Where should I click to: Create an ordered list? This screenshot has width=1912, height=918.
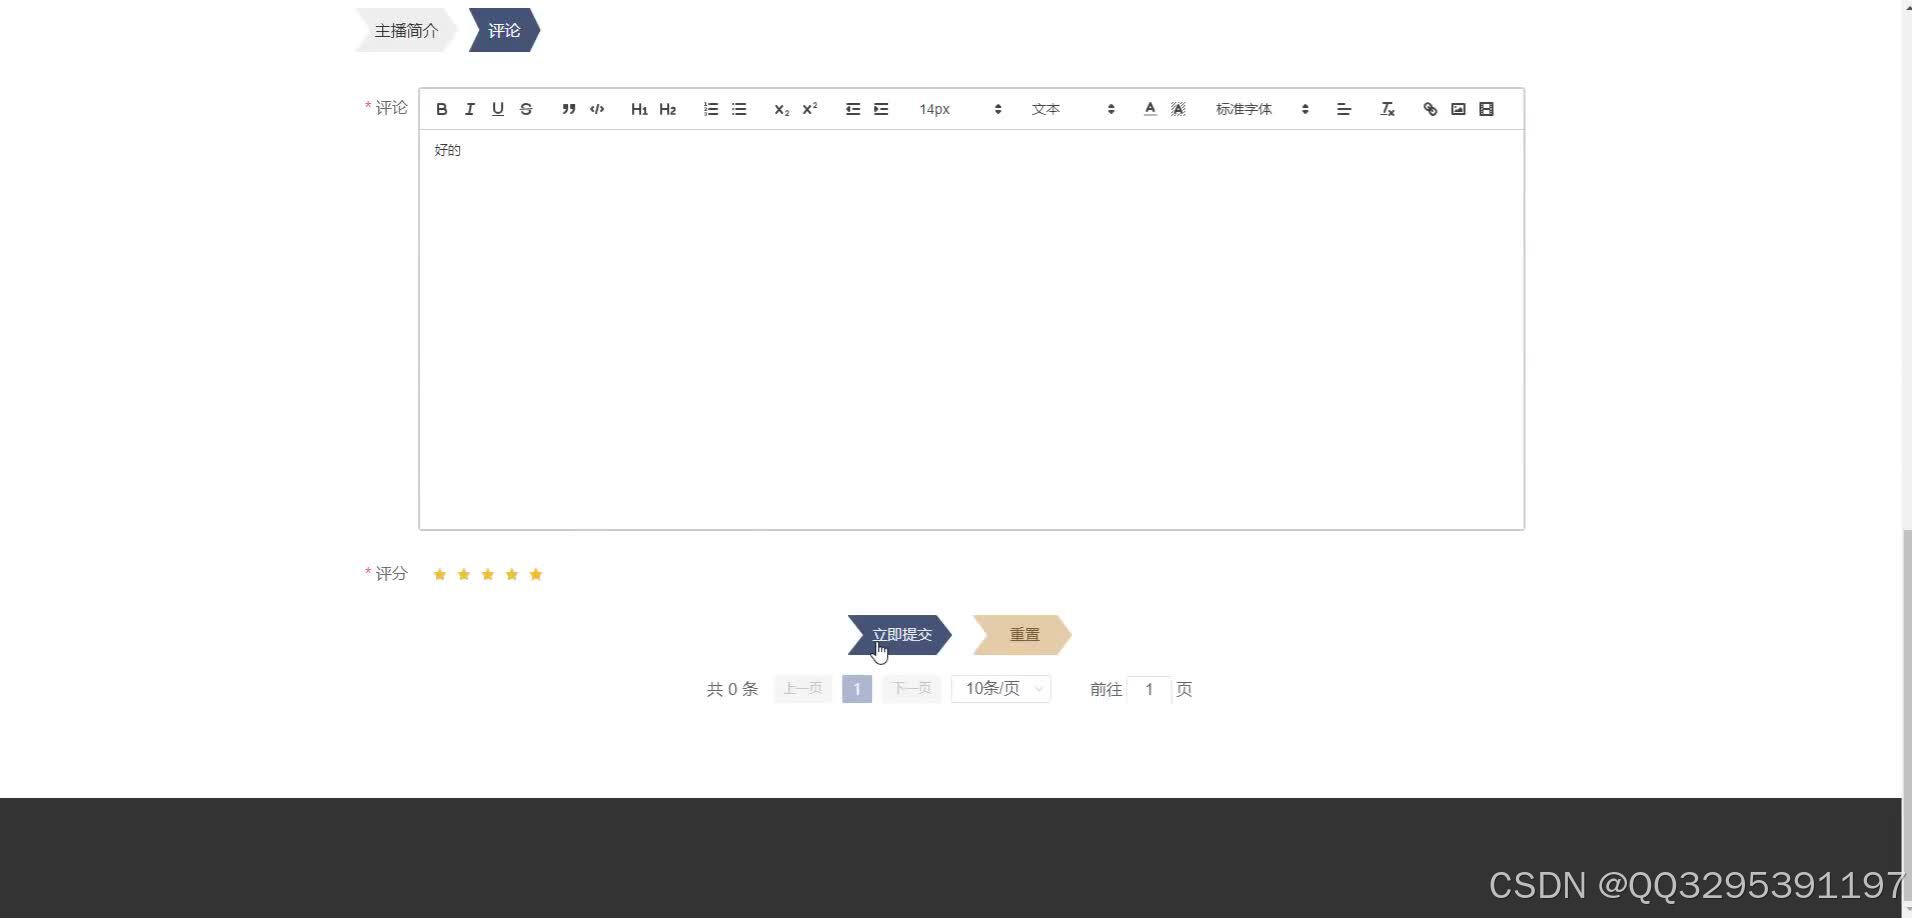(711, 109)
